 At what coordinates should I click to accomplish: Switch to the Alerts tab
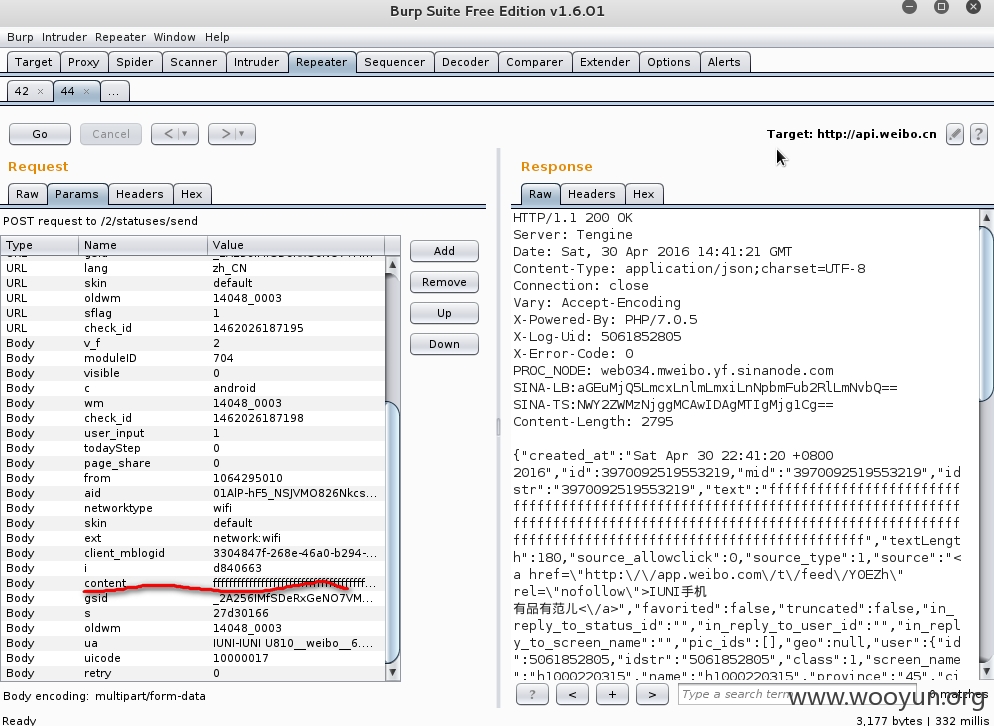click(x=724, y=62)
